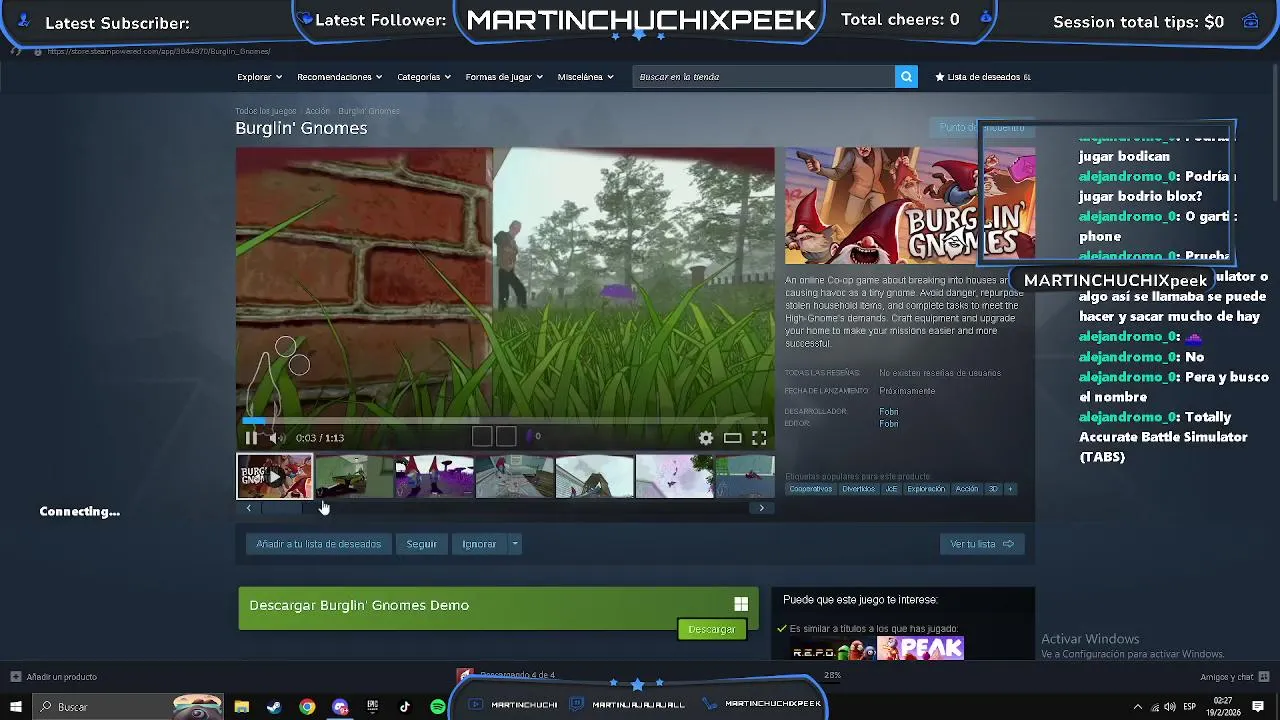This screenshot has height=720, width=1280.
Task: Expand the Formas de jugar menu
Action: (x=504, y=77)
